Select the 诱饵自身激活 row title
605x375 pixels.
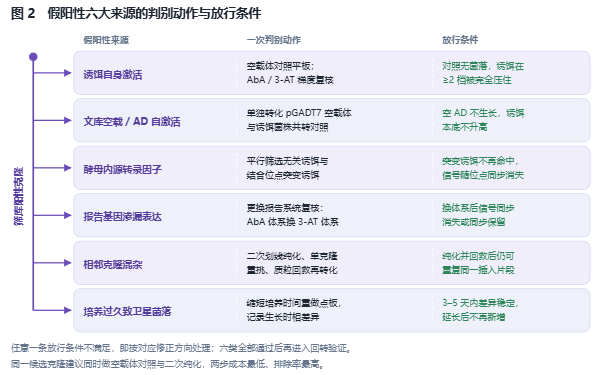pyautogui.click(x=113, y=74)
